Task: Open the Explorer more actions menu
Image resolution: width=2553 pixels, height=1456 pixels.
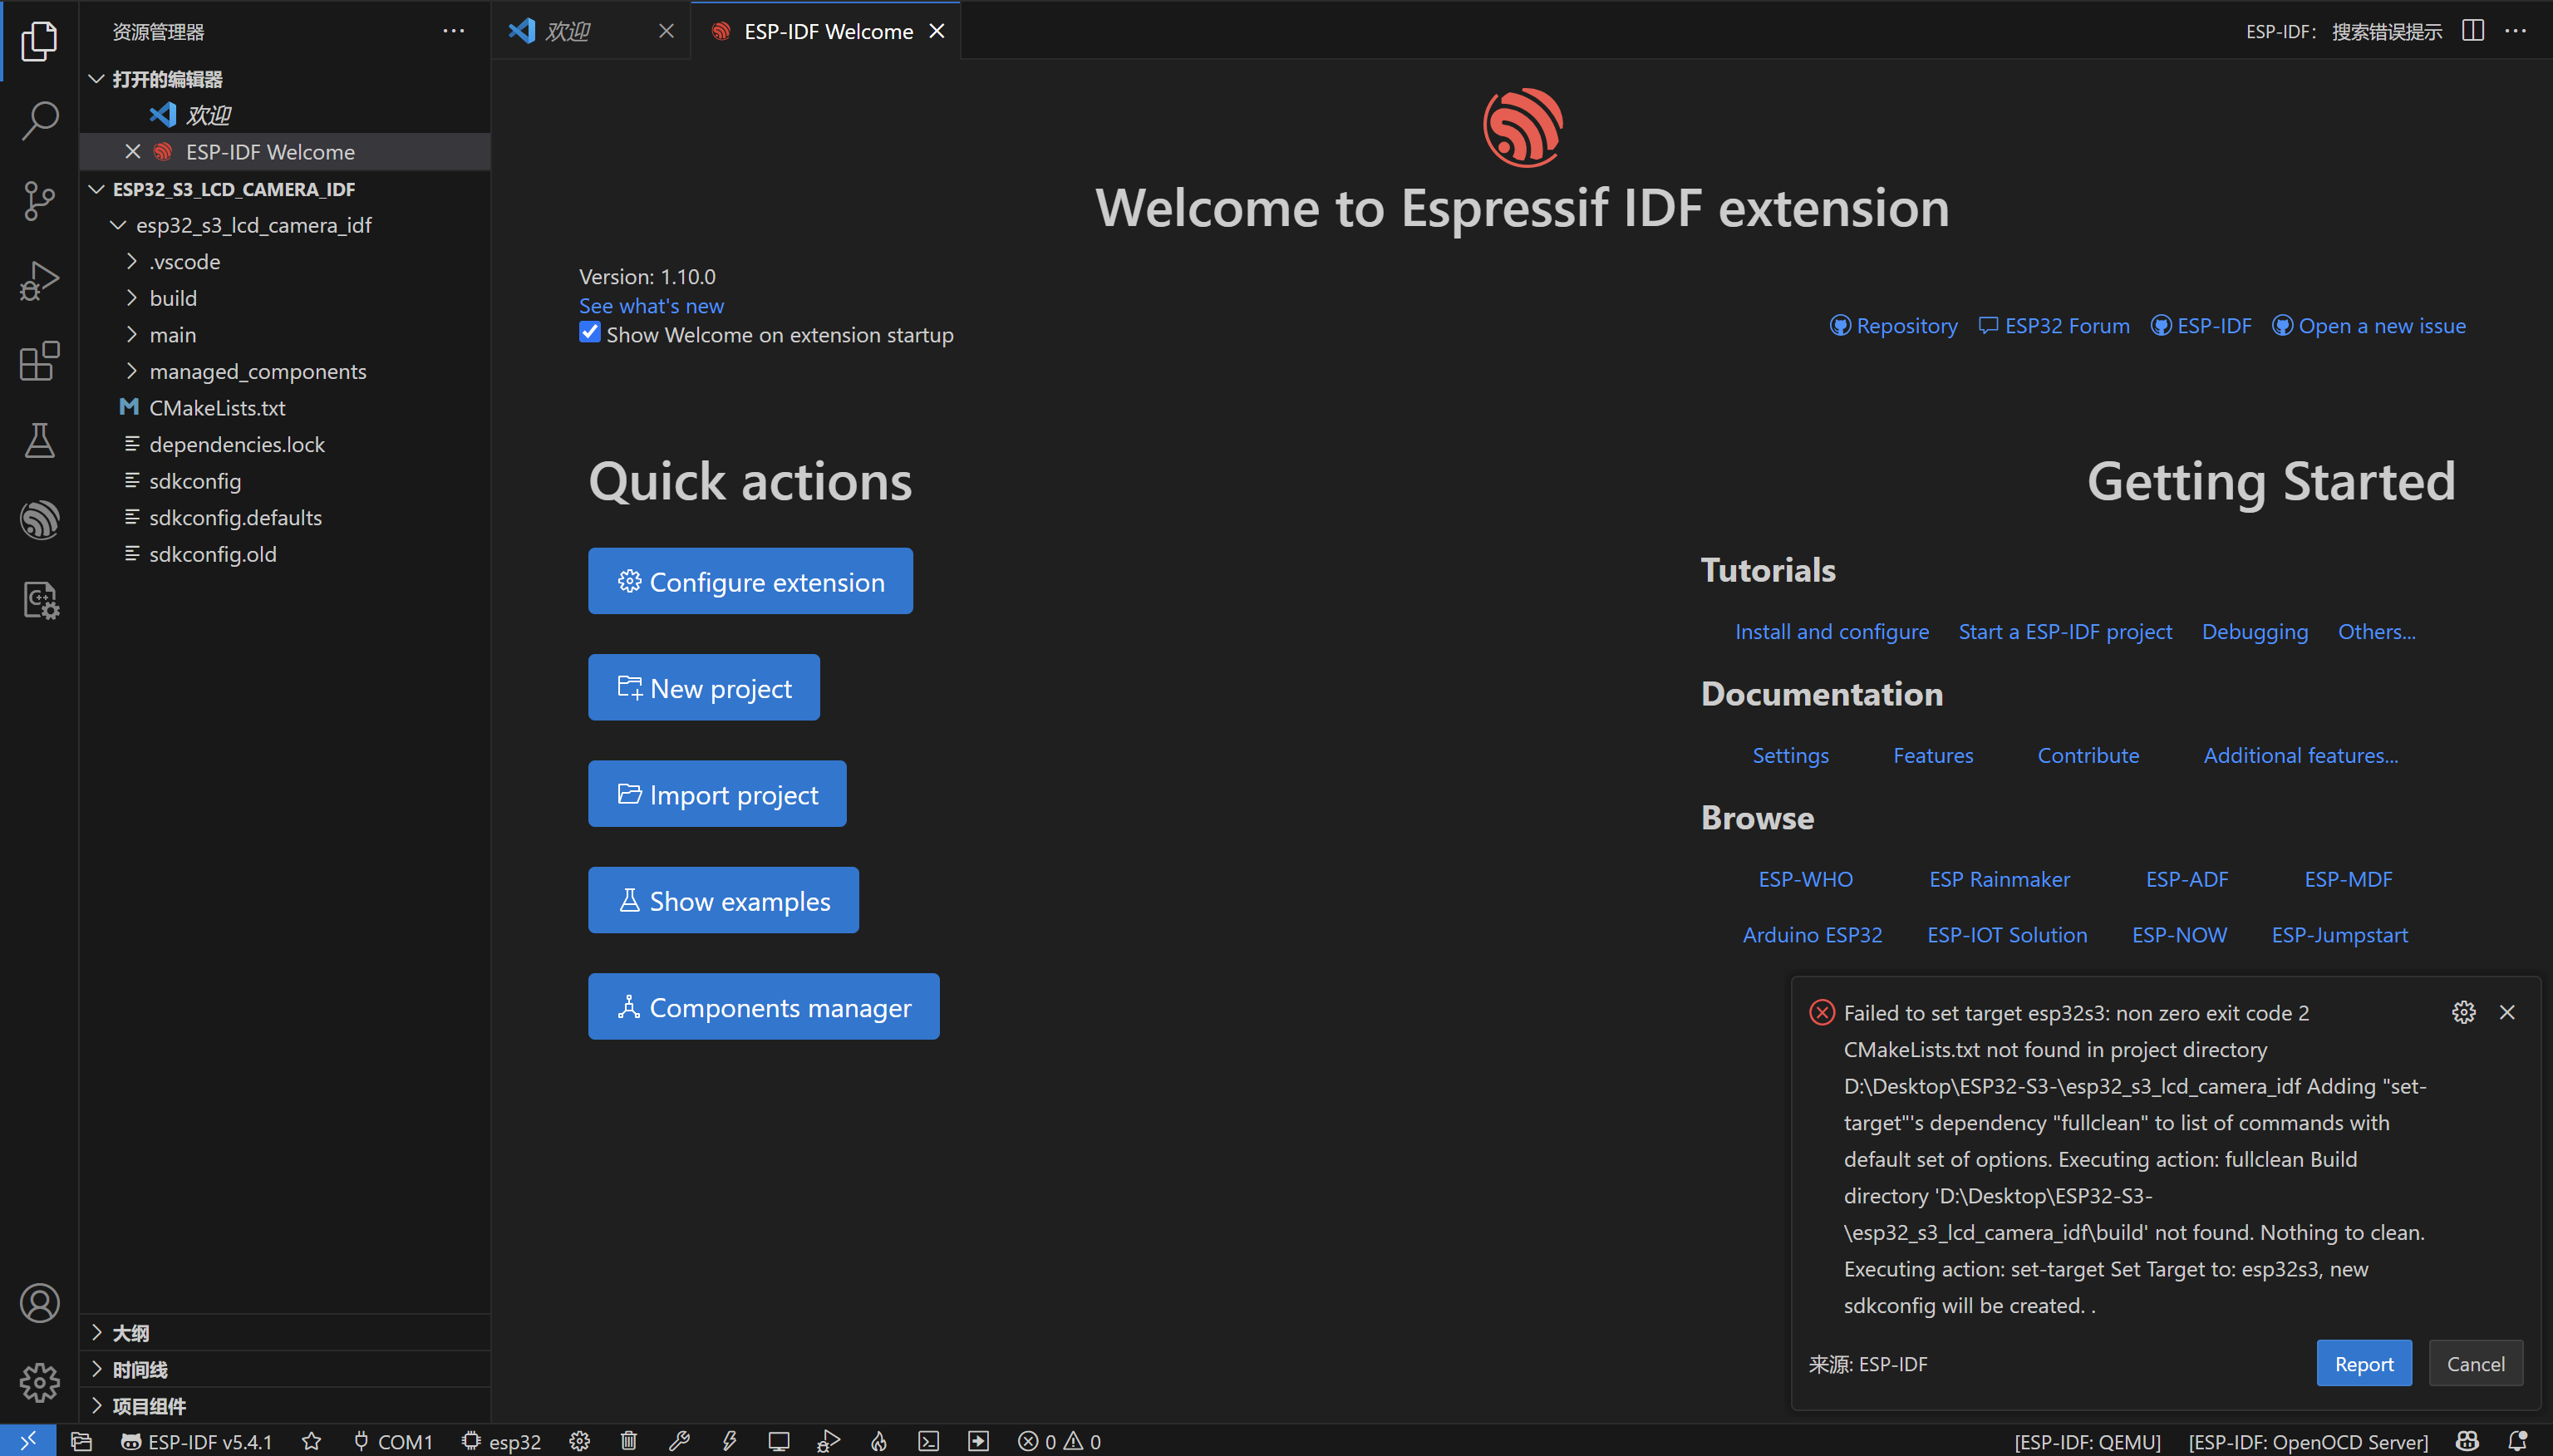Action: [x=454, y=31]
